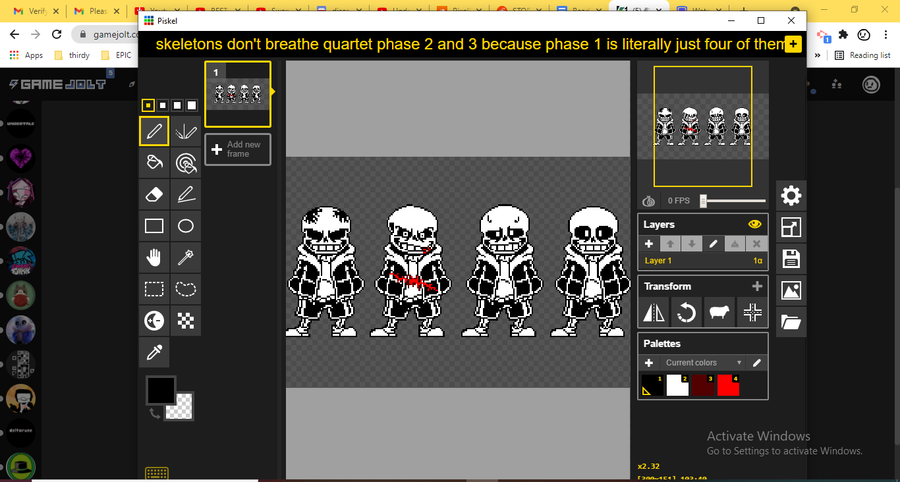Screen dimensions: 900x482
Task: Flip the sprite using Transform flip icon
Action: 655,313
